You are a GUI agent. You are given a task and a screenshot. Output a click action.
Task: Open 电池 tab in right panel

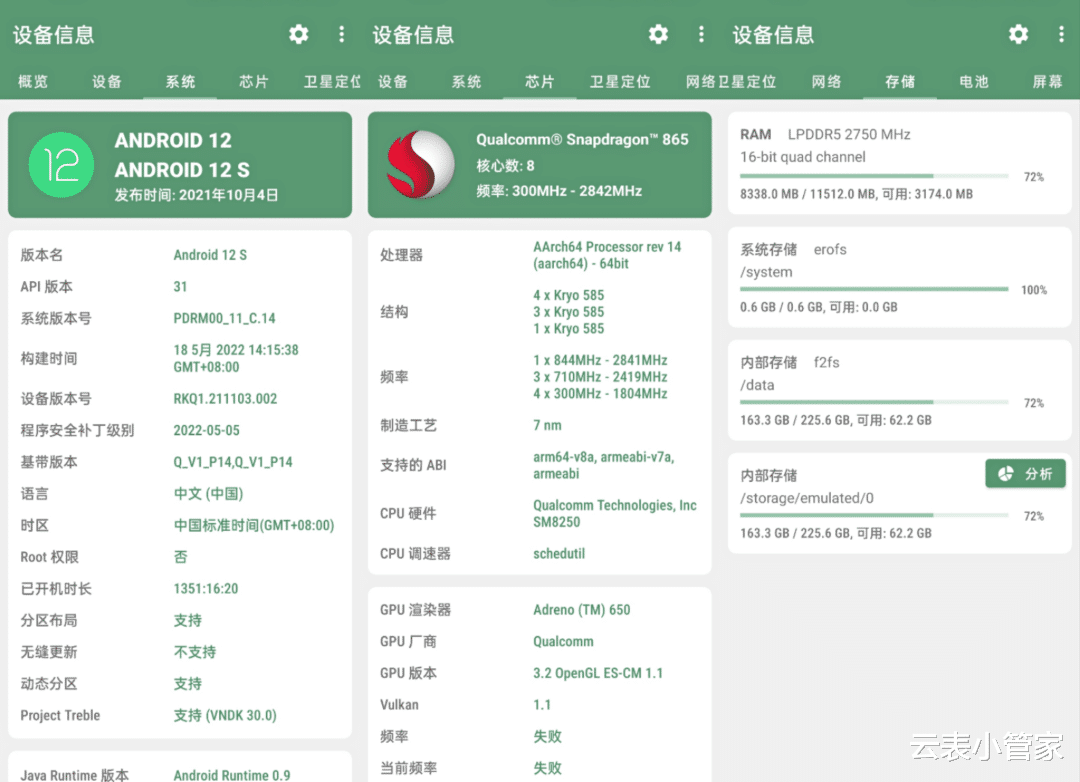(973, 82)
